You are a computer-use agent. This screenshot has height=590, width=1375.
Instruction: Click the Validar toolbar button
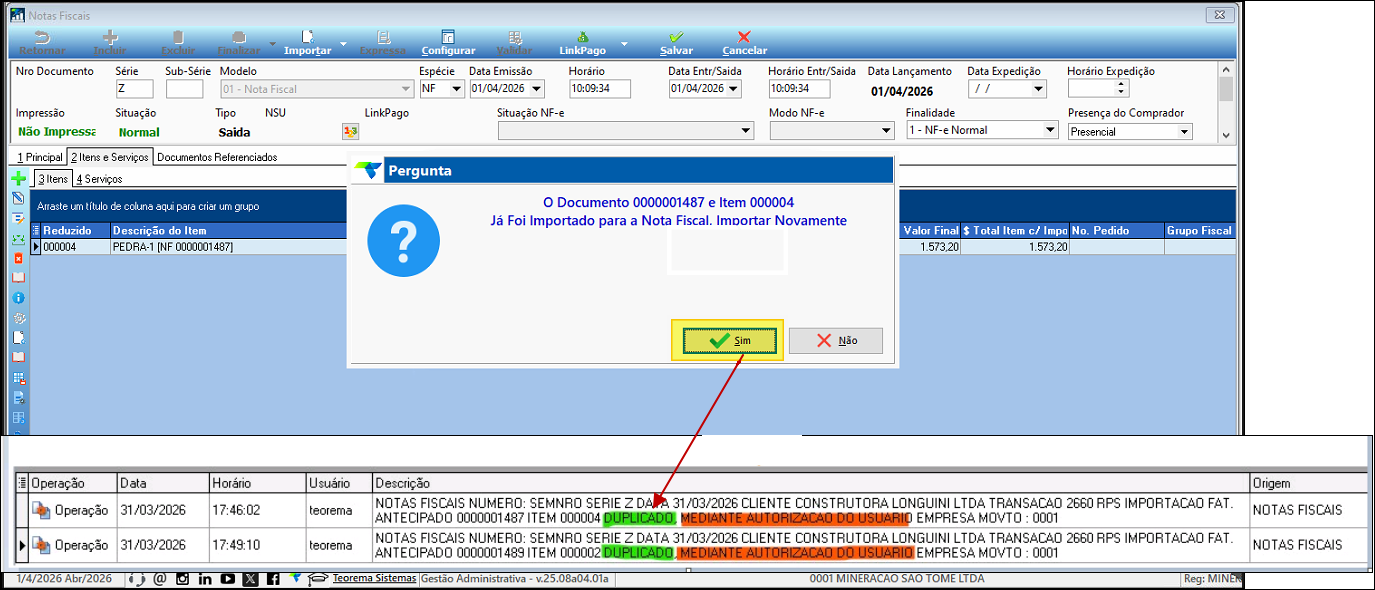pyautogui.click(x=514, y=43)
